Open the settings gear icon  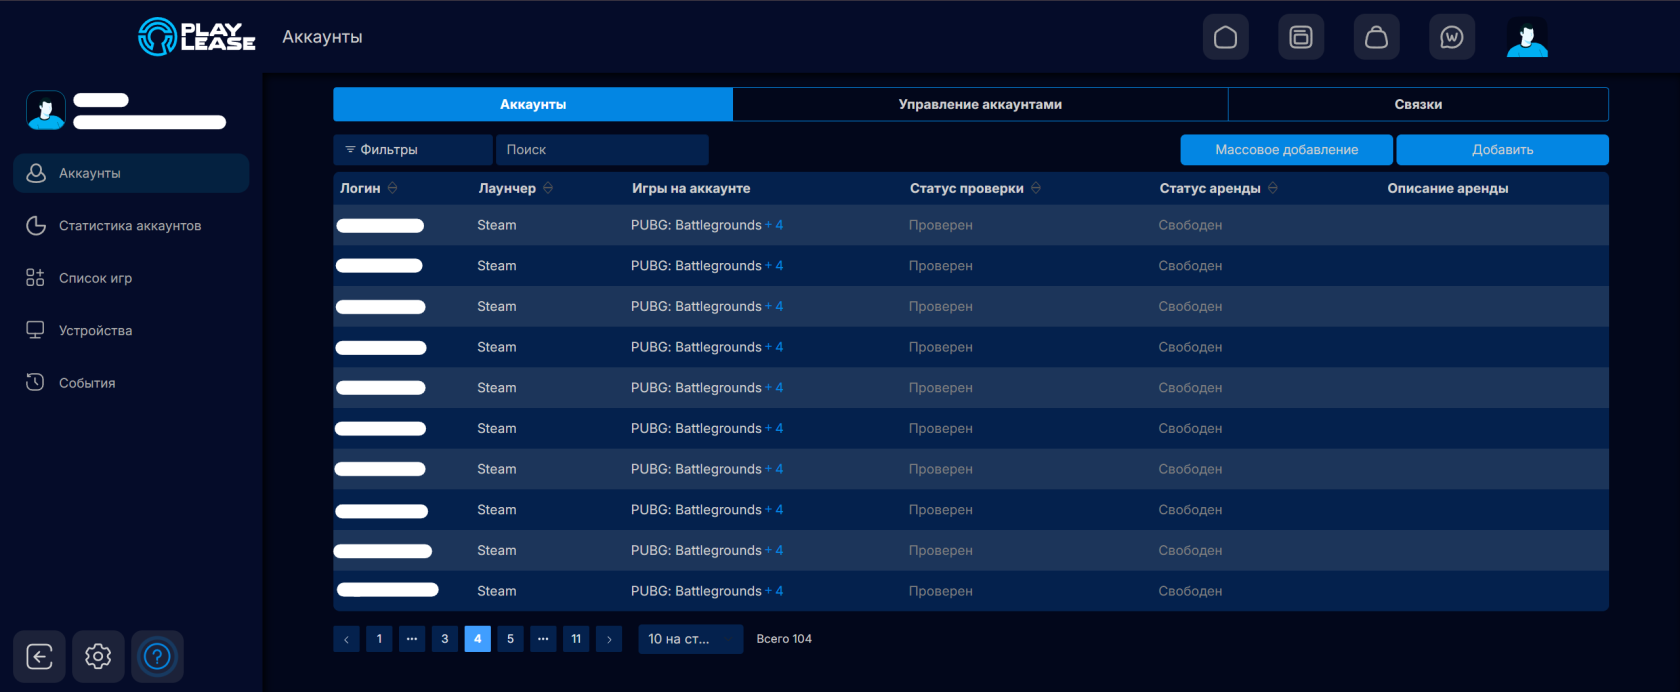pos(98,656)
